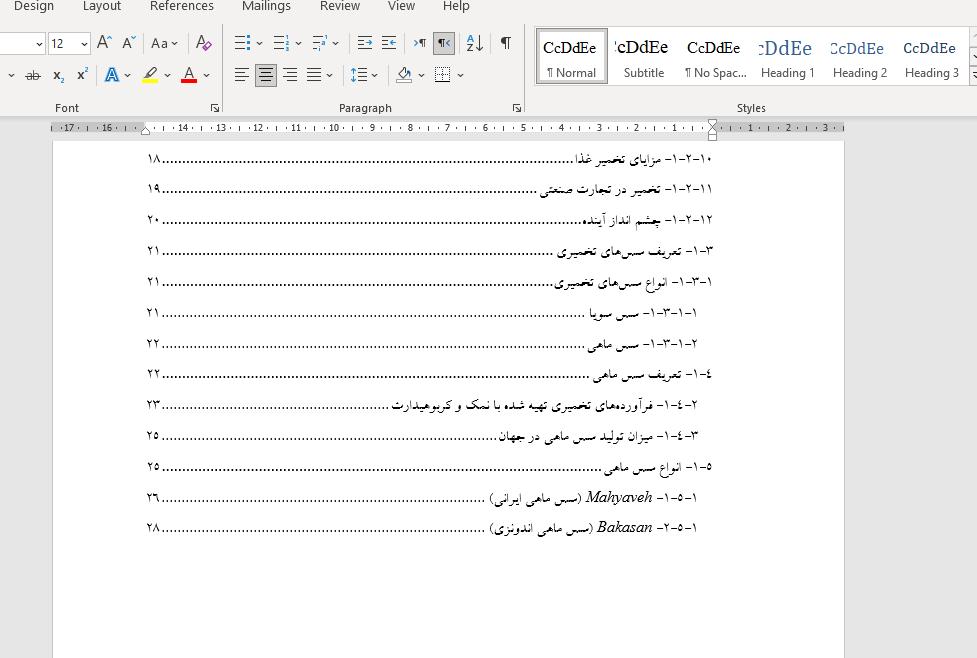
Task: Select the Text Effects icon
Action: tap(113, 75)
